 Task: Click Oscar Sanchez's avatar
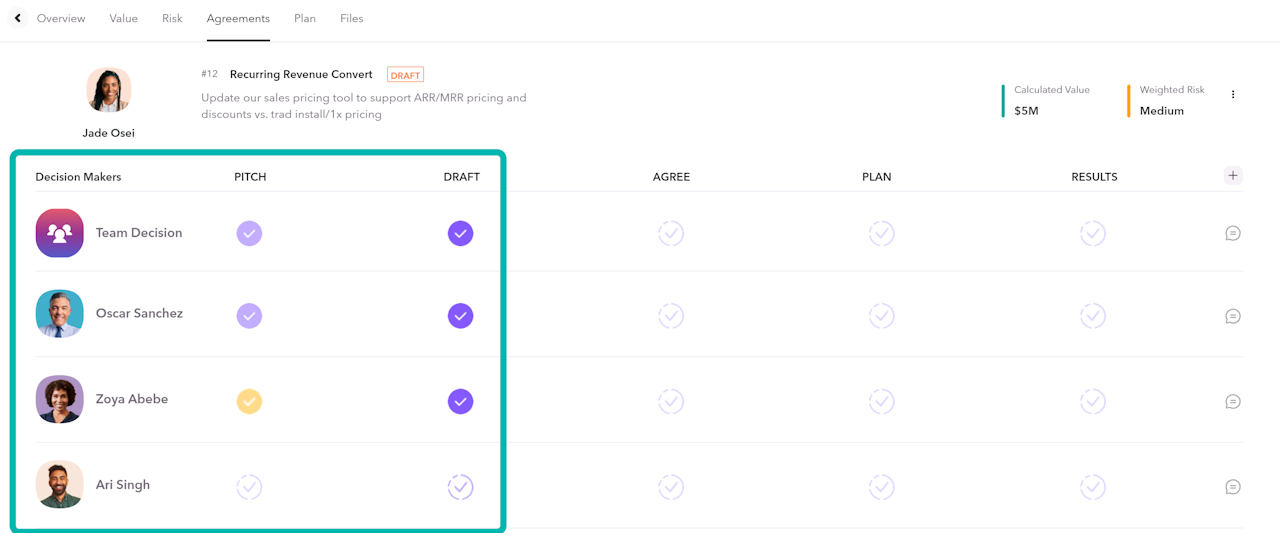(x=60, y=314)
